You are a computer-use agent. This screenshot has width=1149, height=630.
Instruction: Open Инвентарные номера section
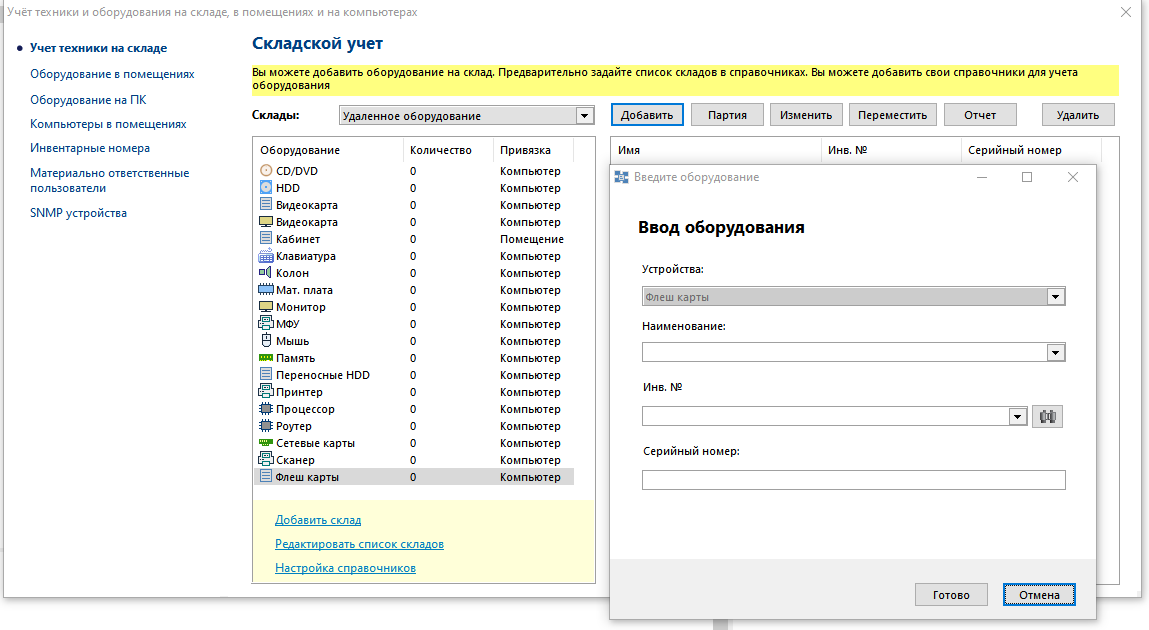tap(89, 148)
